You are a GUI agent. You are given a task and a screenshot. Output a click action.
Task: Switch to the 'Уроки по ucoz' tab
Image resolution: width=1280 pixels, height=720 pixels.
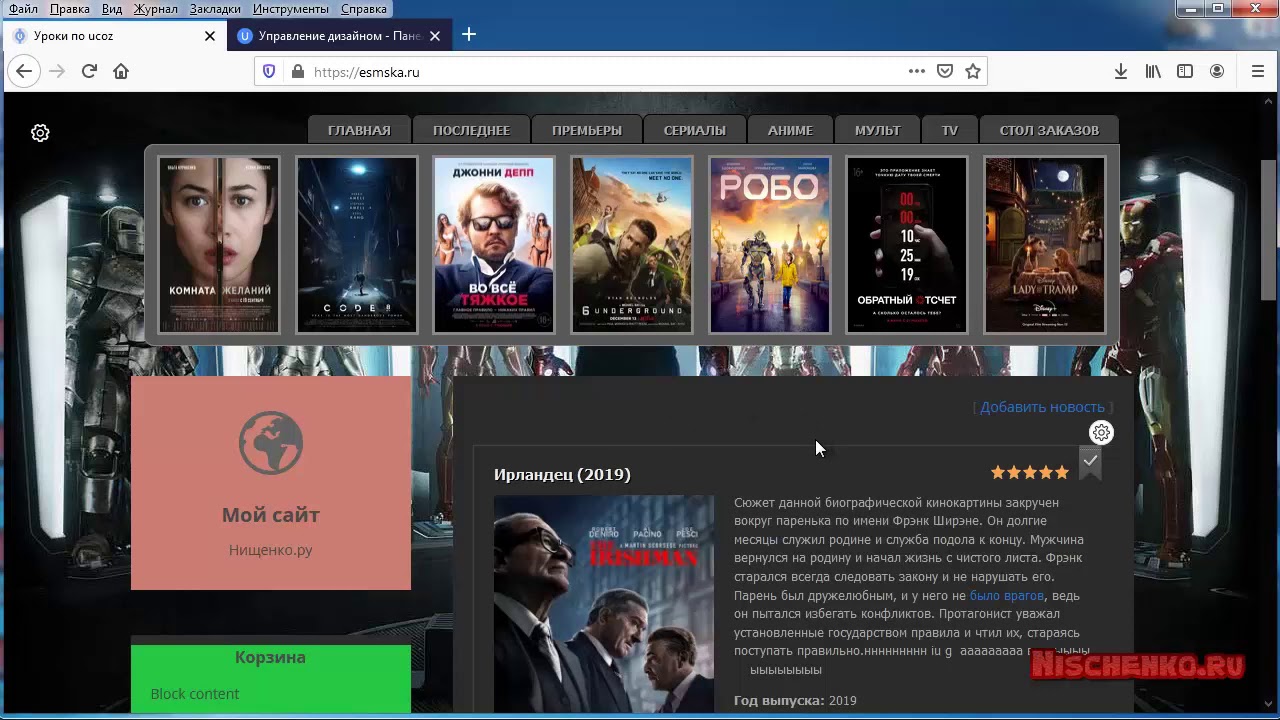[x=115, y=36]
